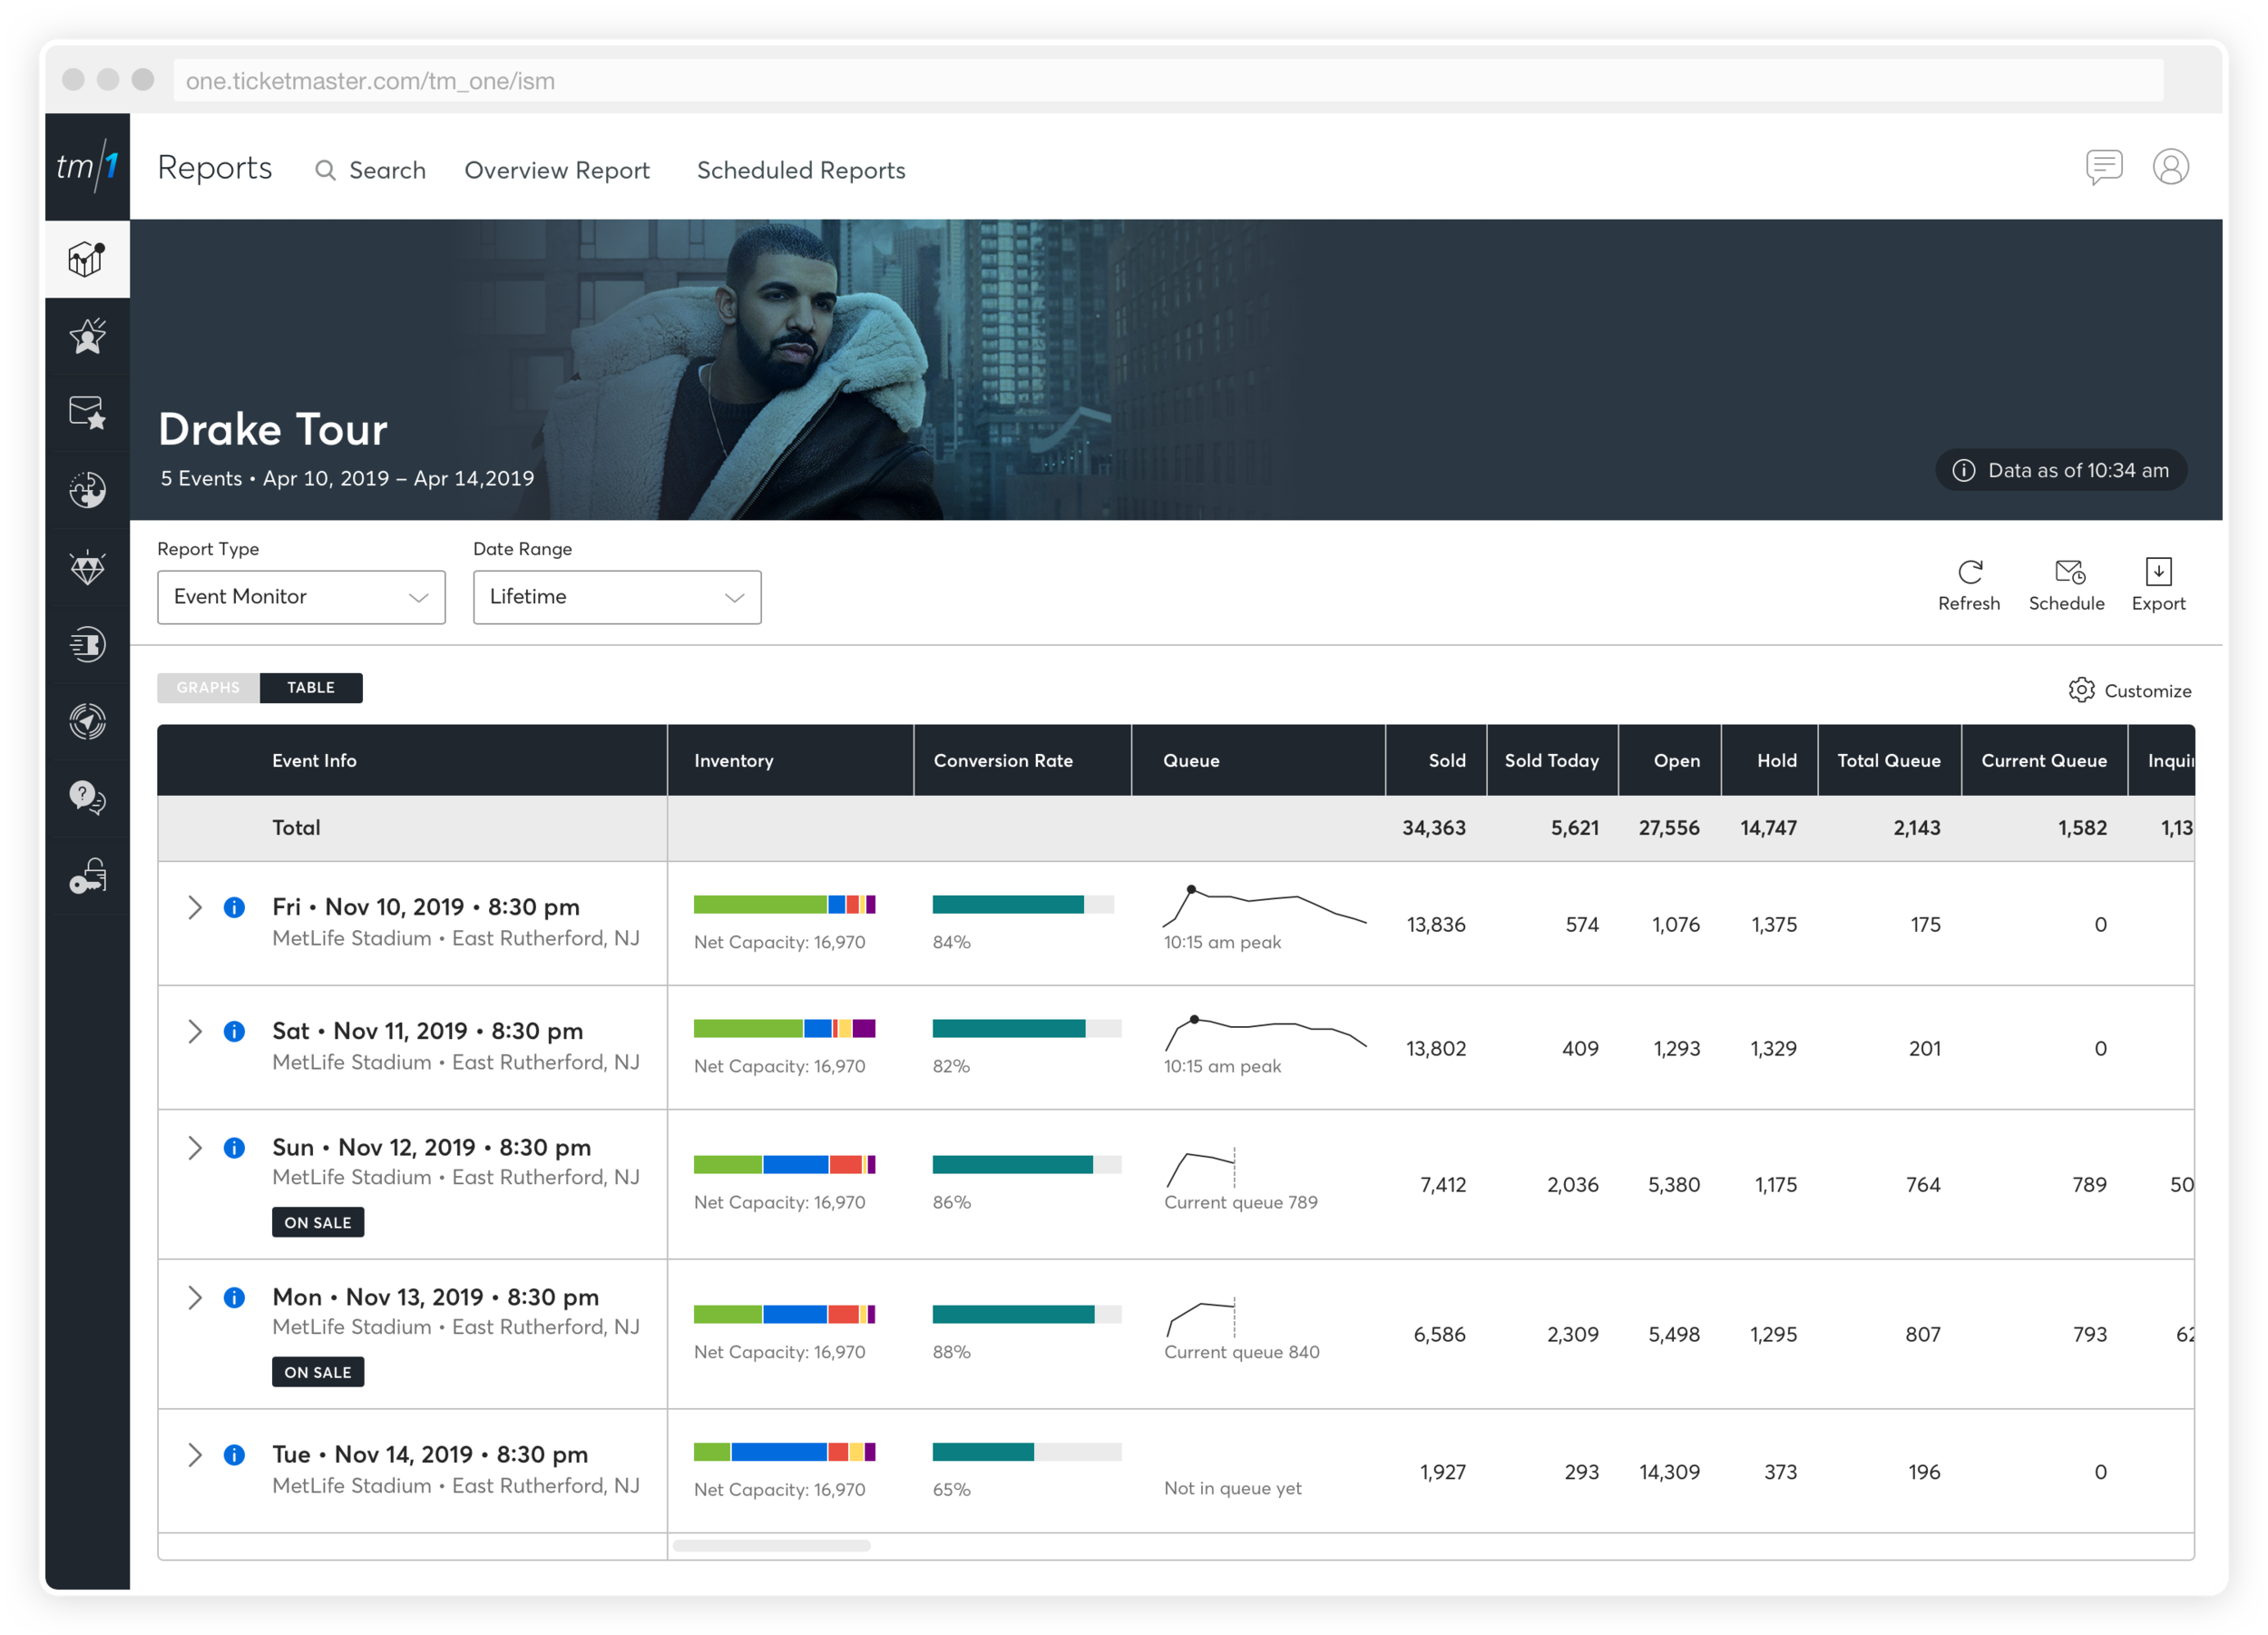Expand the Tue Nov 14 event row

point(195,1455)
